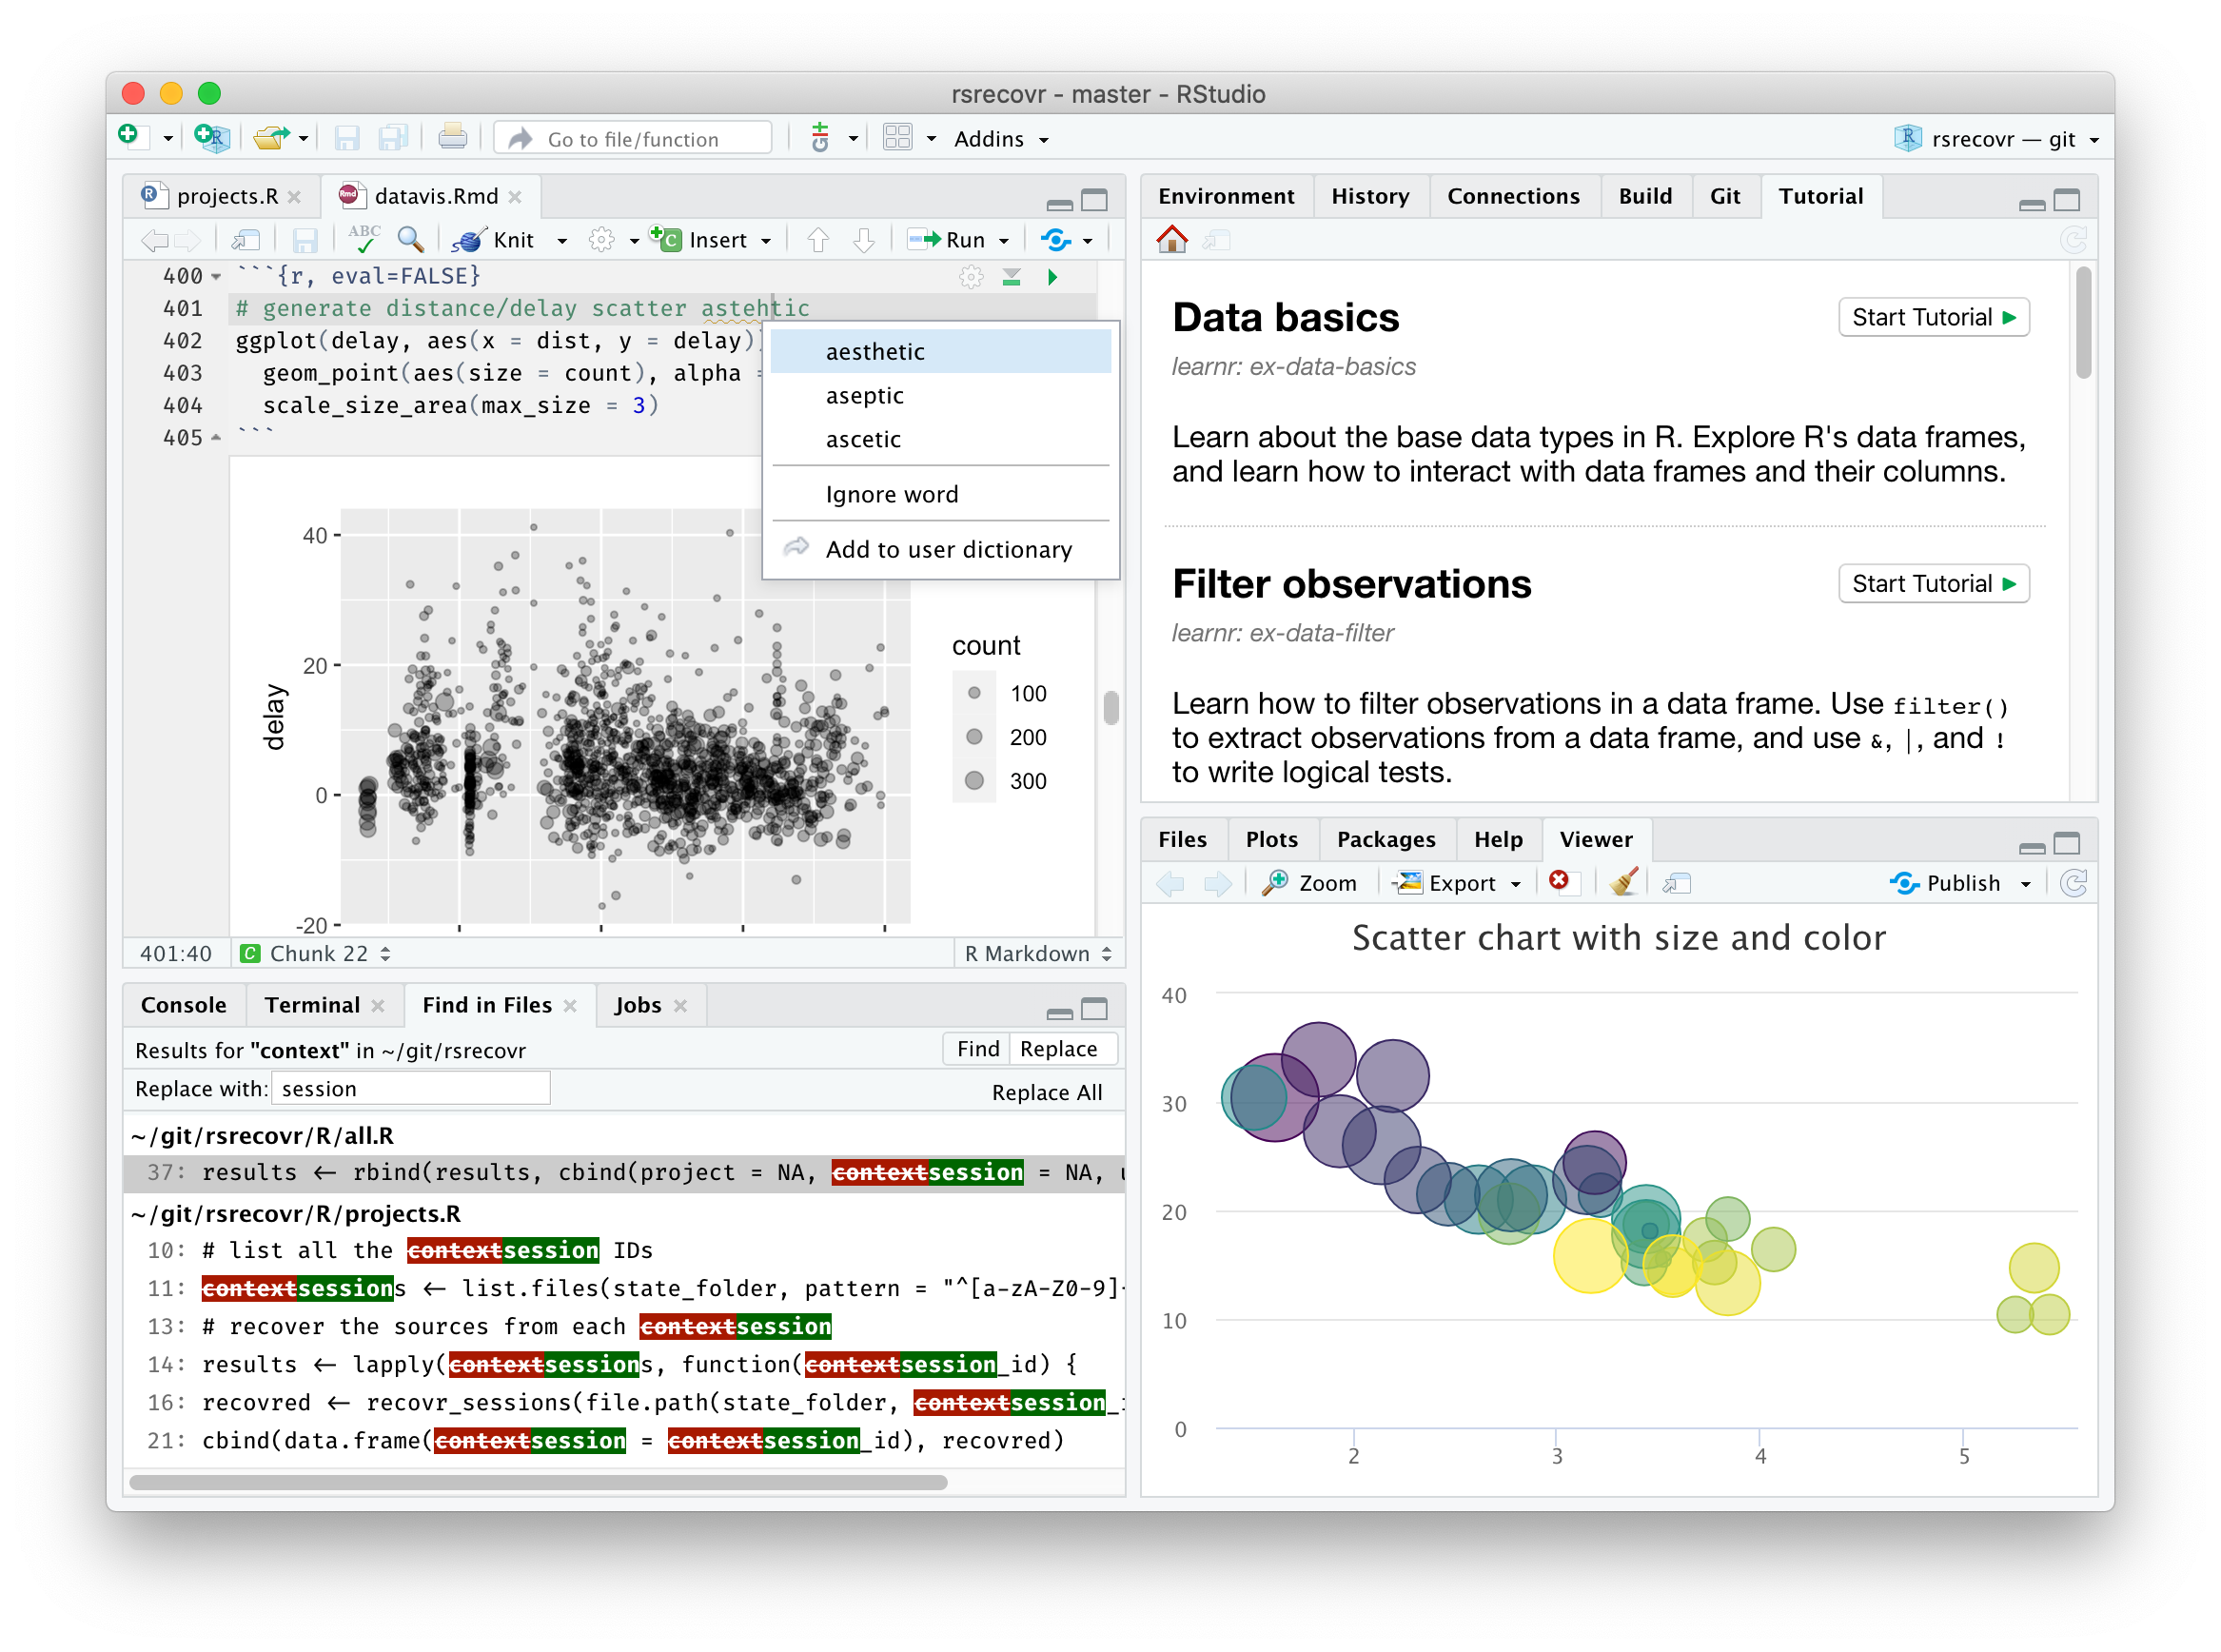Click the print document icon
Viewport: 2221px width, 1652px height.
[452, 138]
